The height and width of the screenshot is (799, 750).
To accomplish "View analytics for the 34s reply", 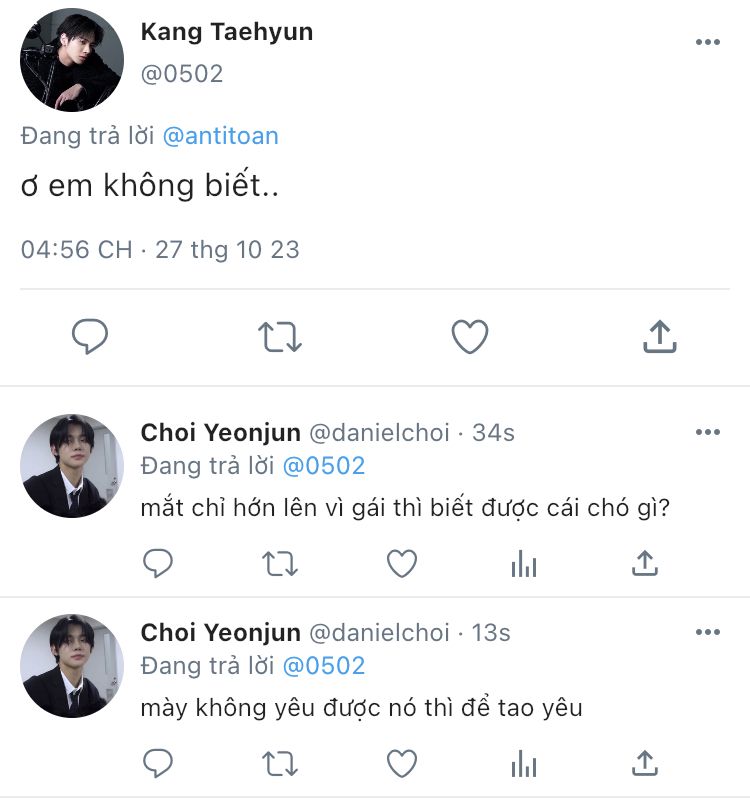I will click(523, 564).
